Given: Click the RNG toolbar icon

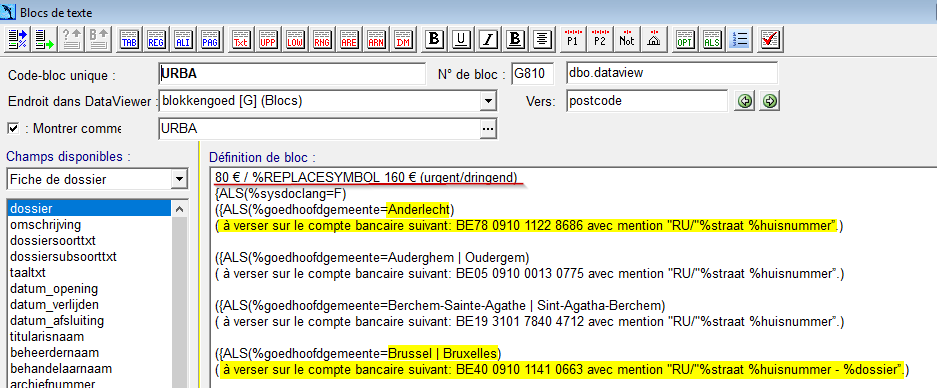Looking at the screenshot, I should [321, 39].
